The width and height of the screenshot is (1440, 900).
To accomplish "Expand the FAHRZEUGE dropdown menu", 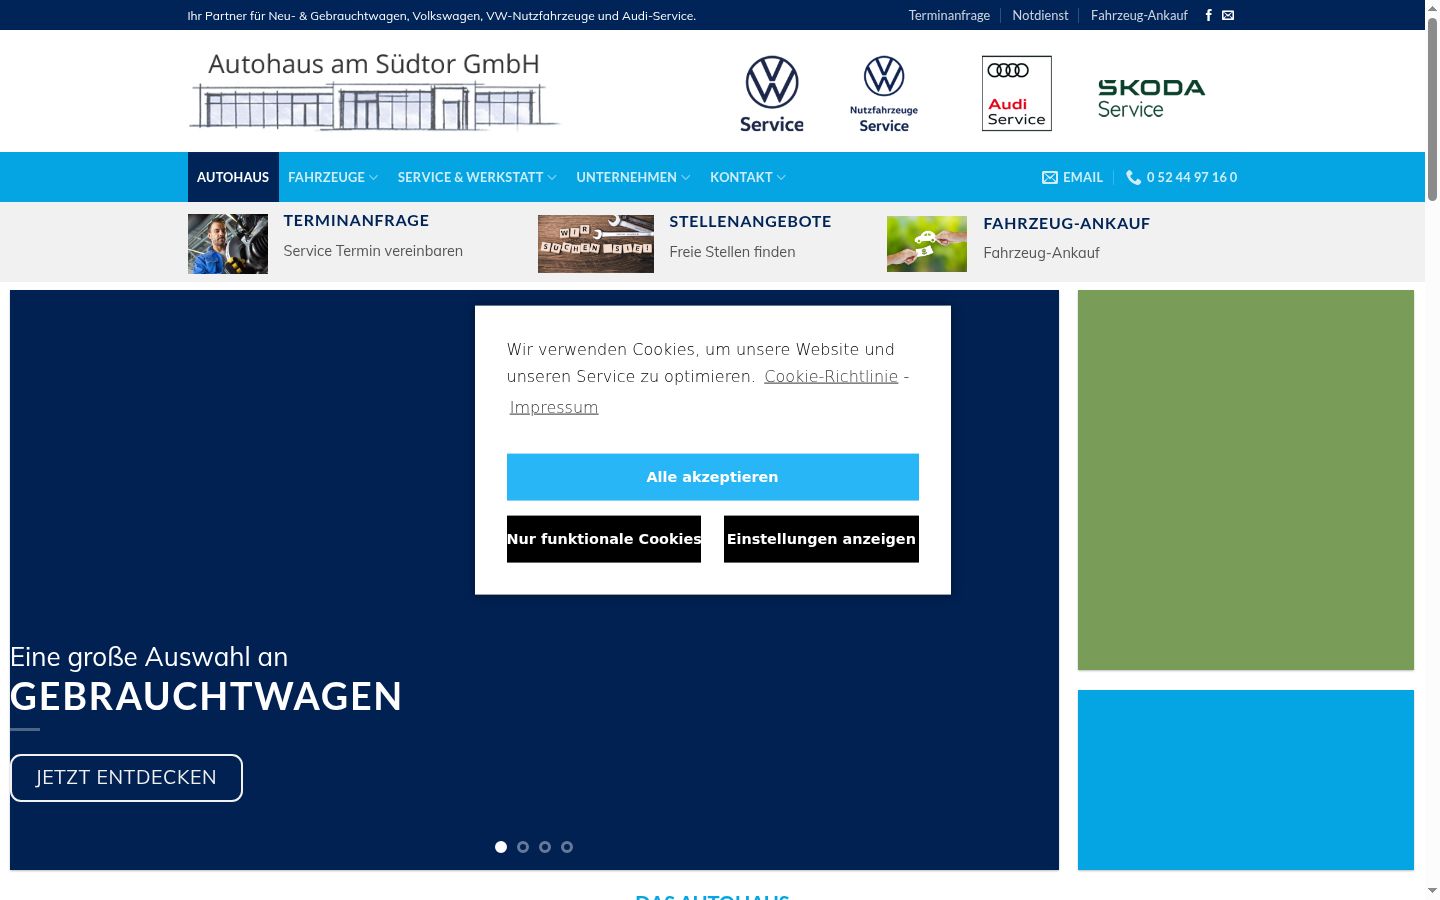I will 333,177.
